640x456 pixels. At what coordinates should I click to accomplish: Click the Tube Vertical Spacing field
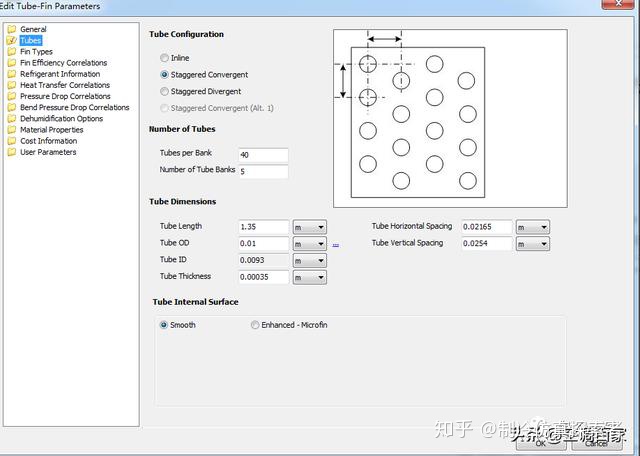[487, 243]
